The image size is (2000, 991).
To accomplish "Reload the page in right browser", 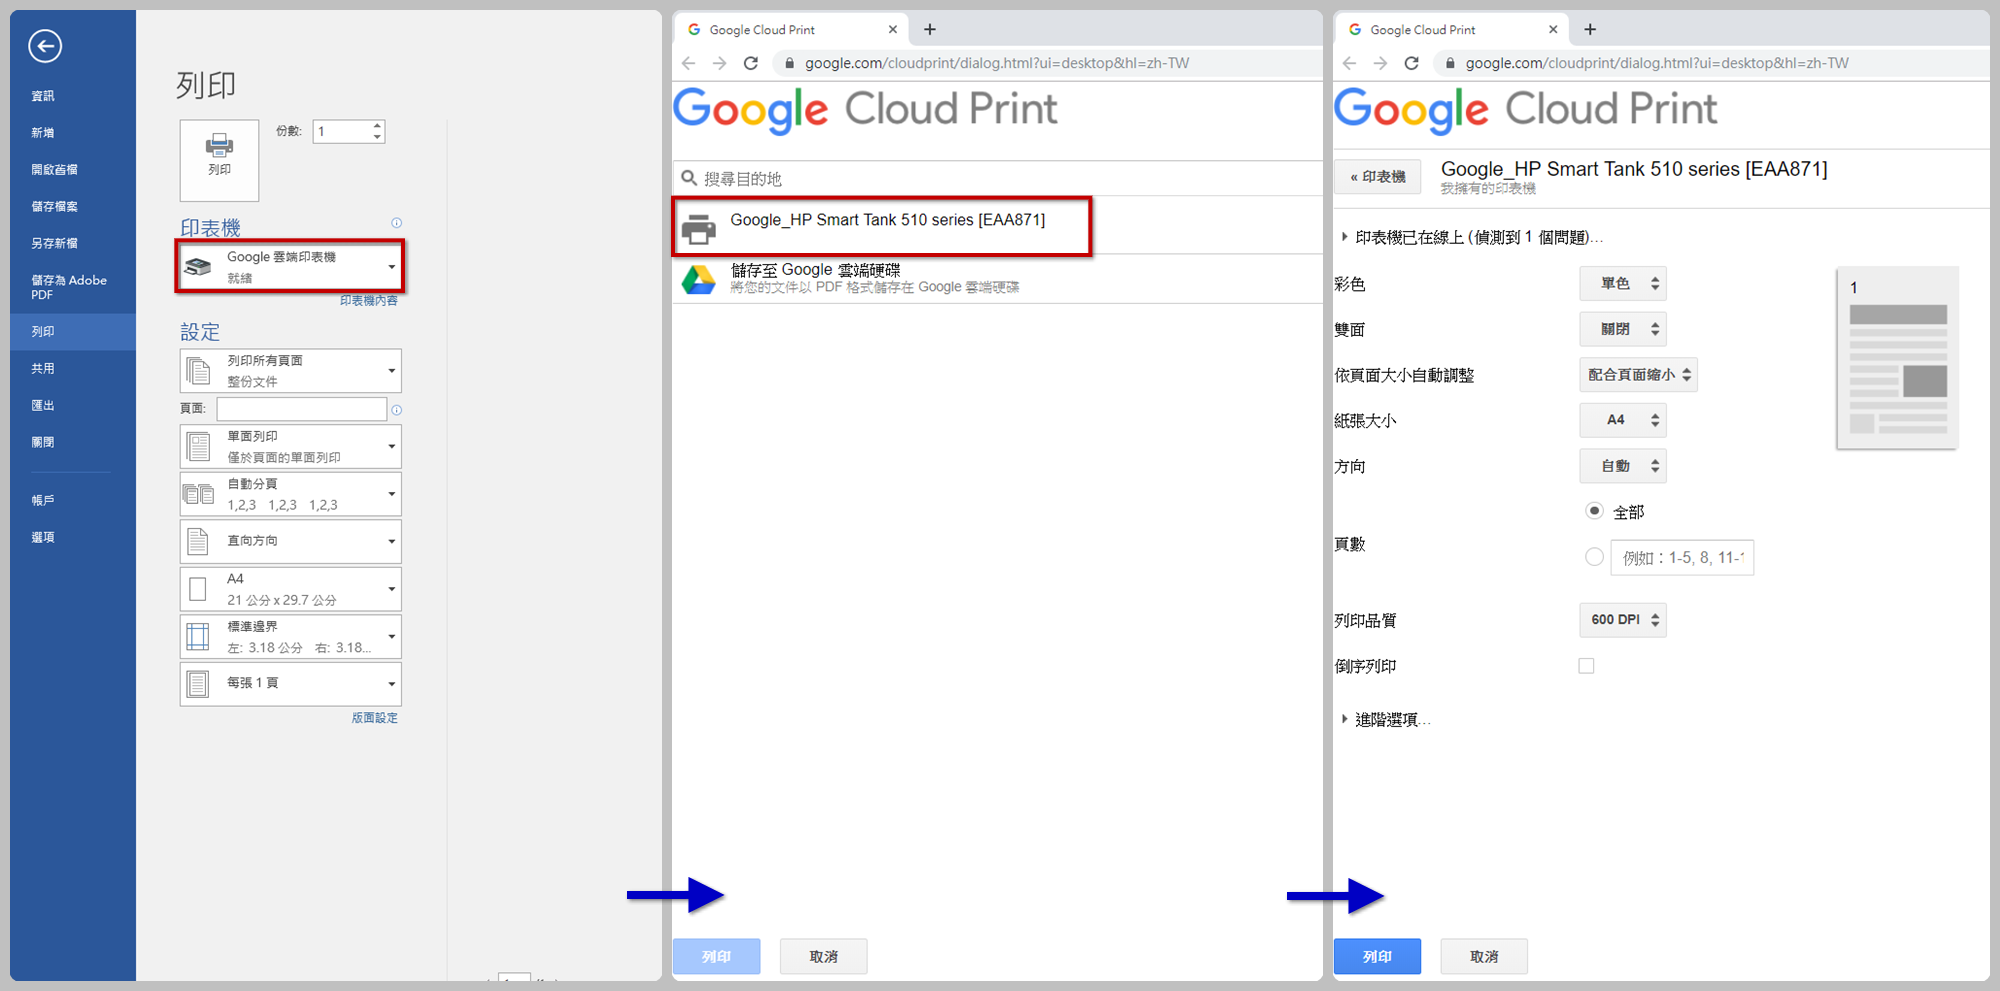I will coord(1412,63).
